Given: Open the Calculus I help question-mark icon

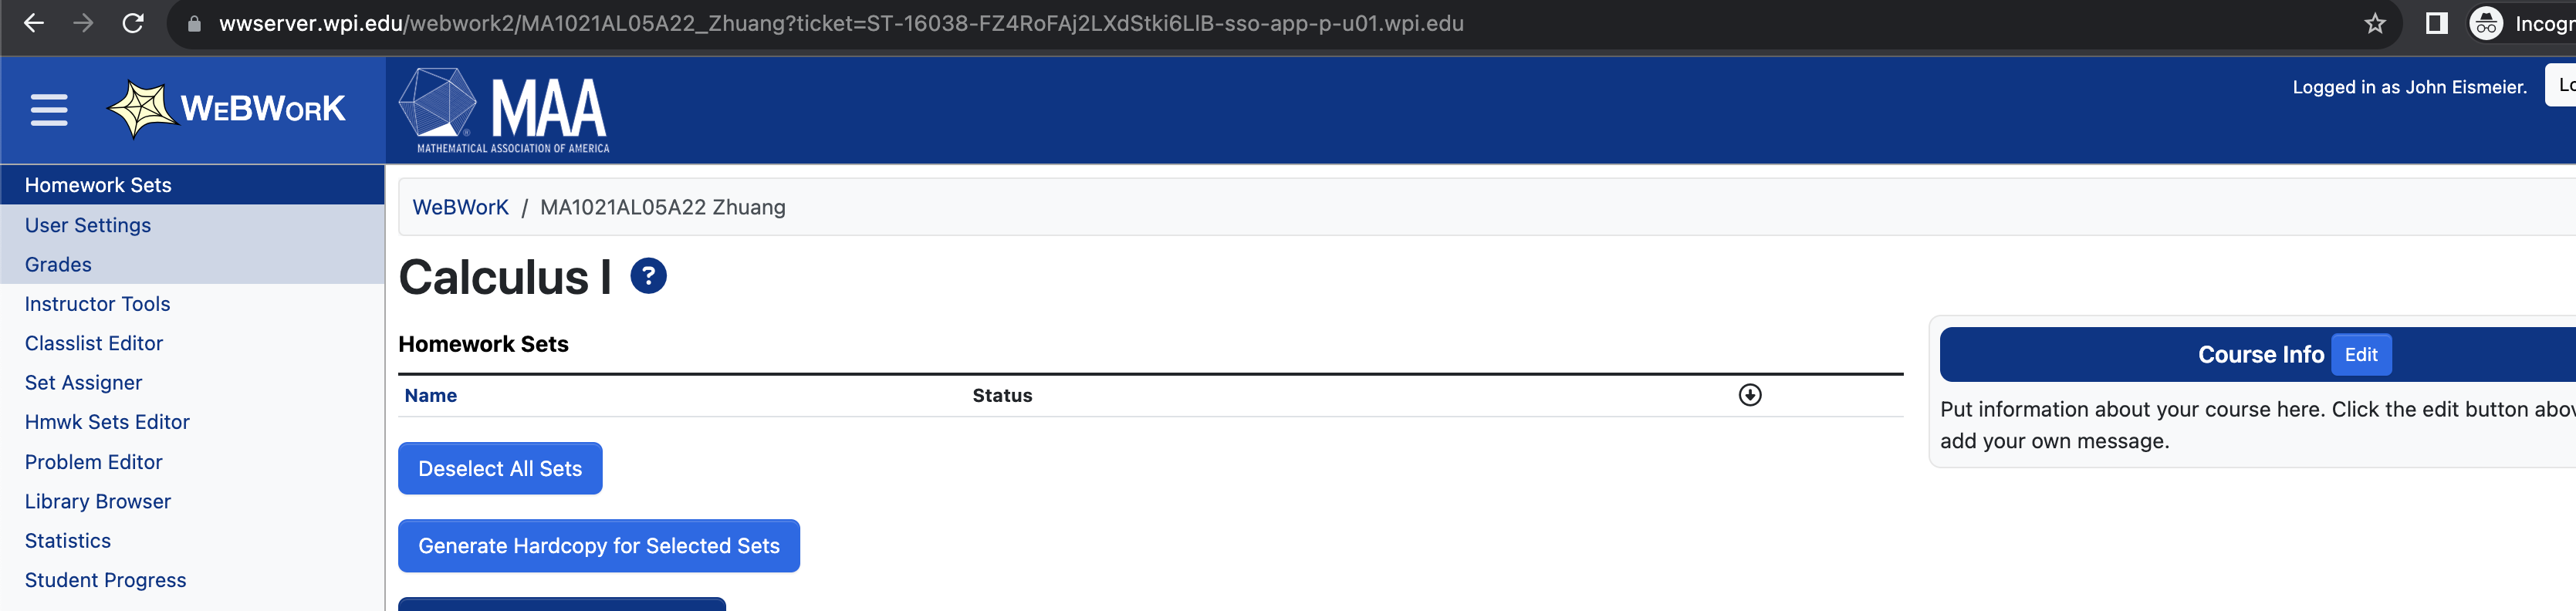Looking at the screenshot, I should tap(649, 277).
